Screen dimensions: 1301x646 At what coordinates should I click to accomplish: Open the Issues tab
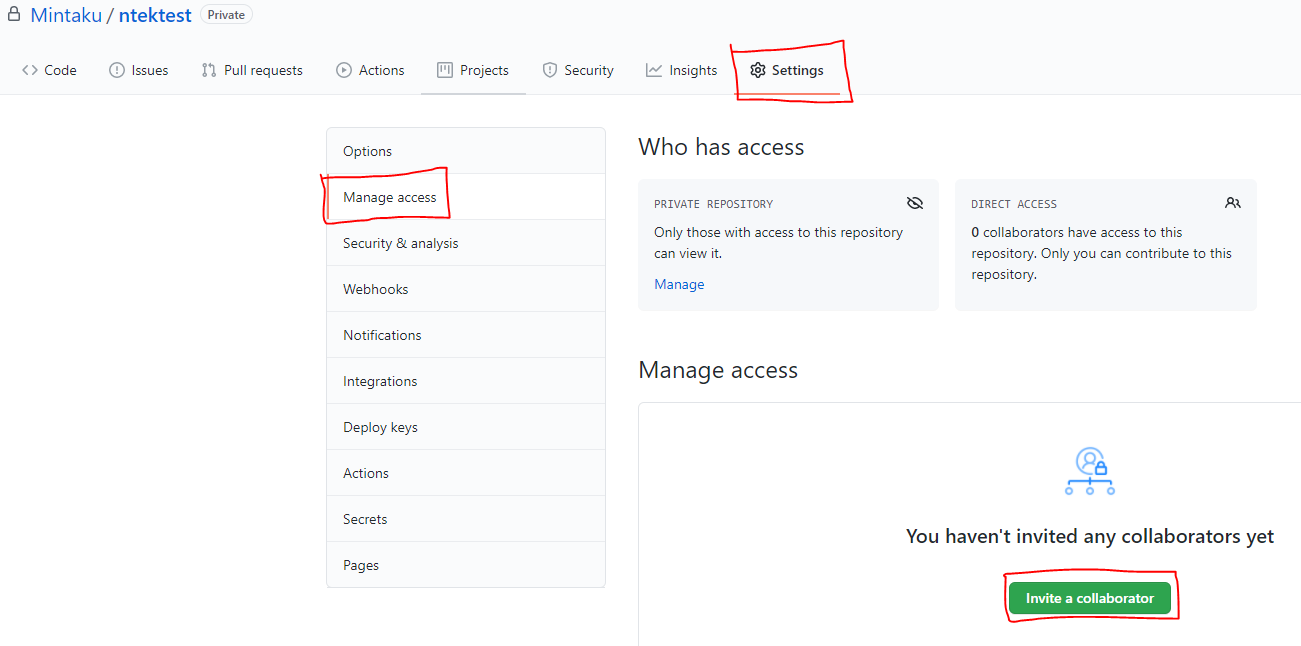(x=139, y=70)
